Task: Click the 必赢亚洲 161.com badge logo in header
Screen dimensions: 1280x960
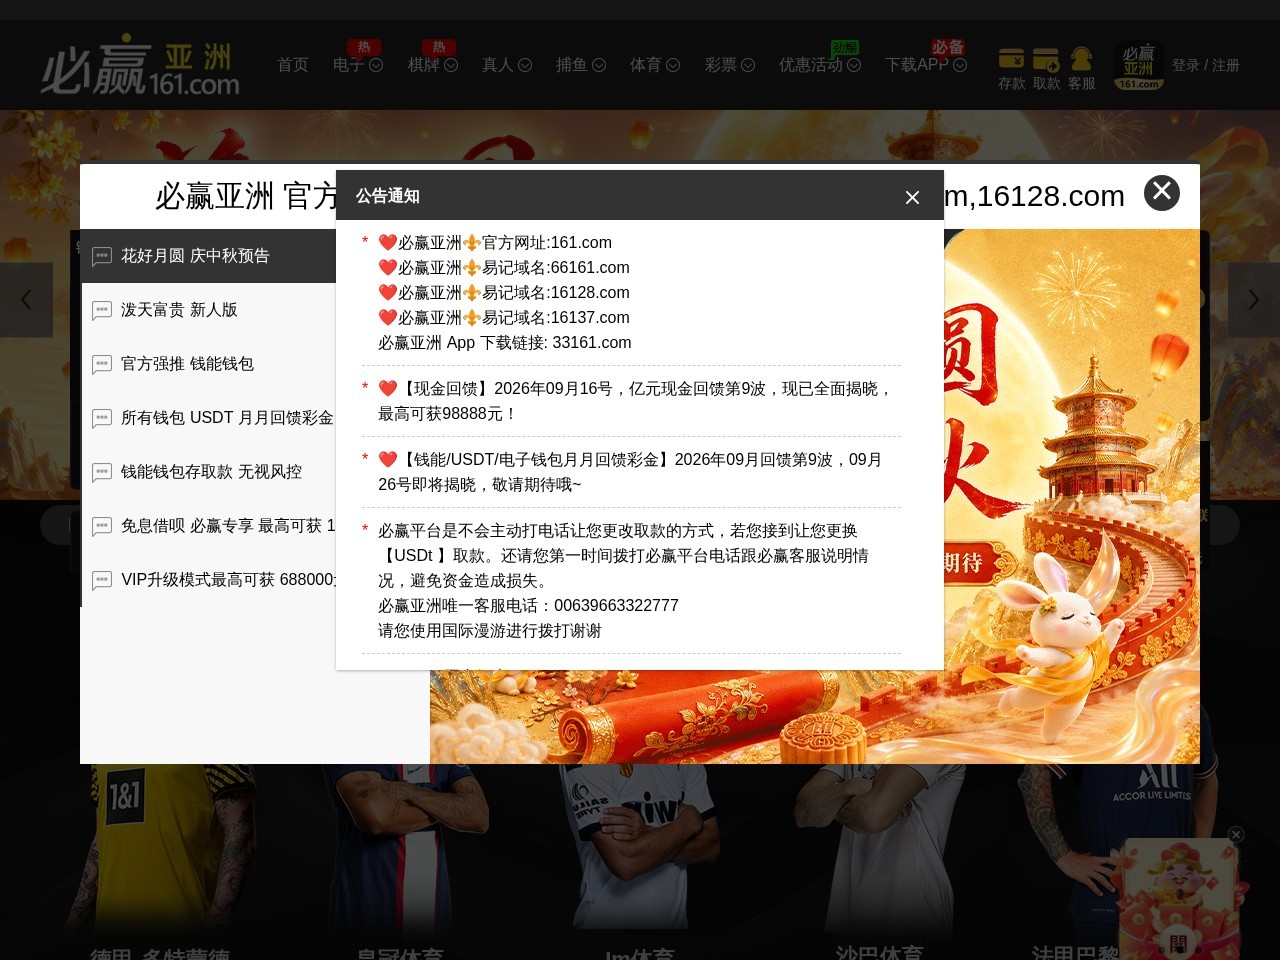Action: (1139, 66)
